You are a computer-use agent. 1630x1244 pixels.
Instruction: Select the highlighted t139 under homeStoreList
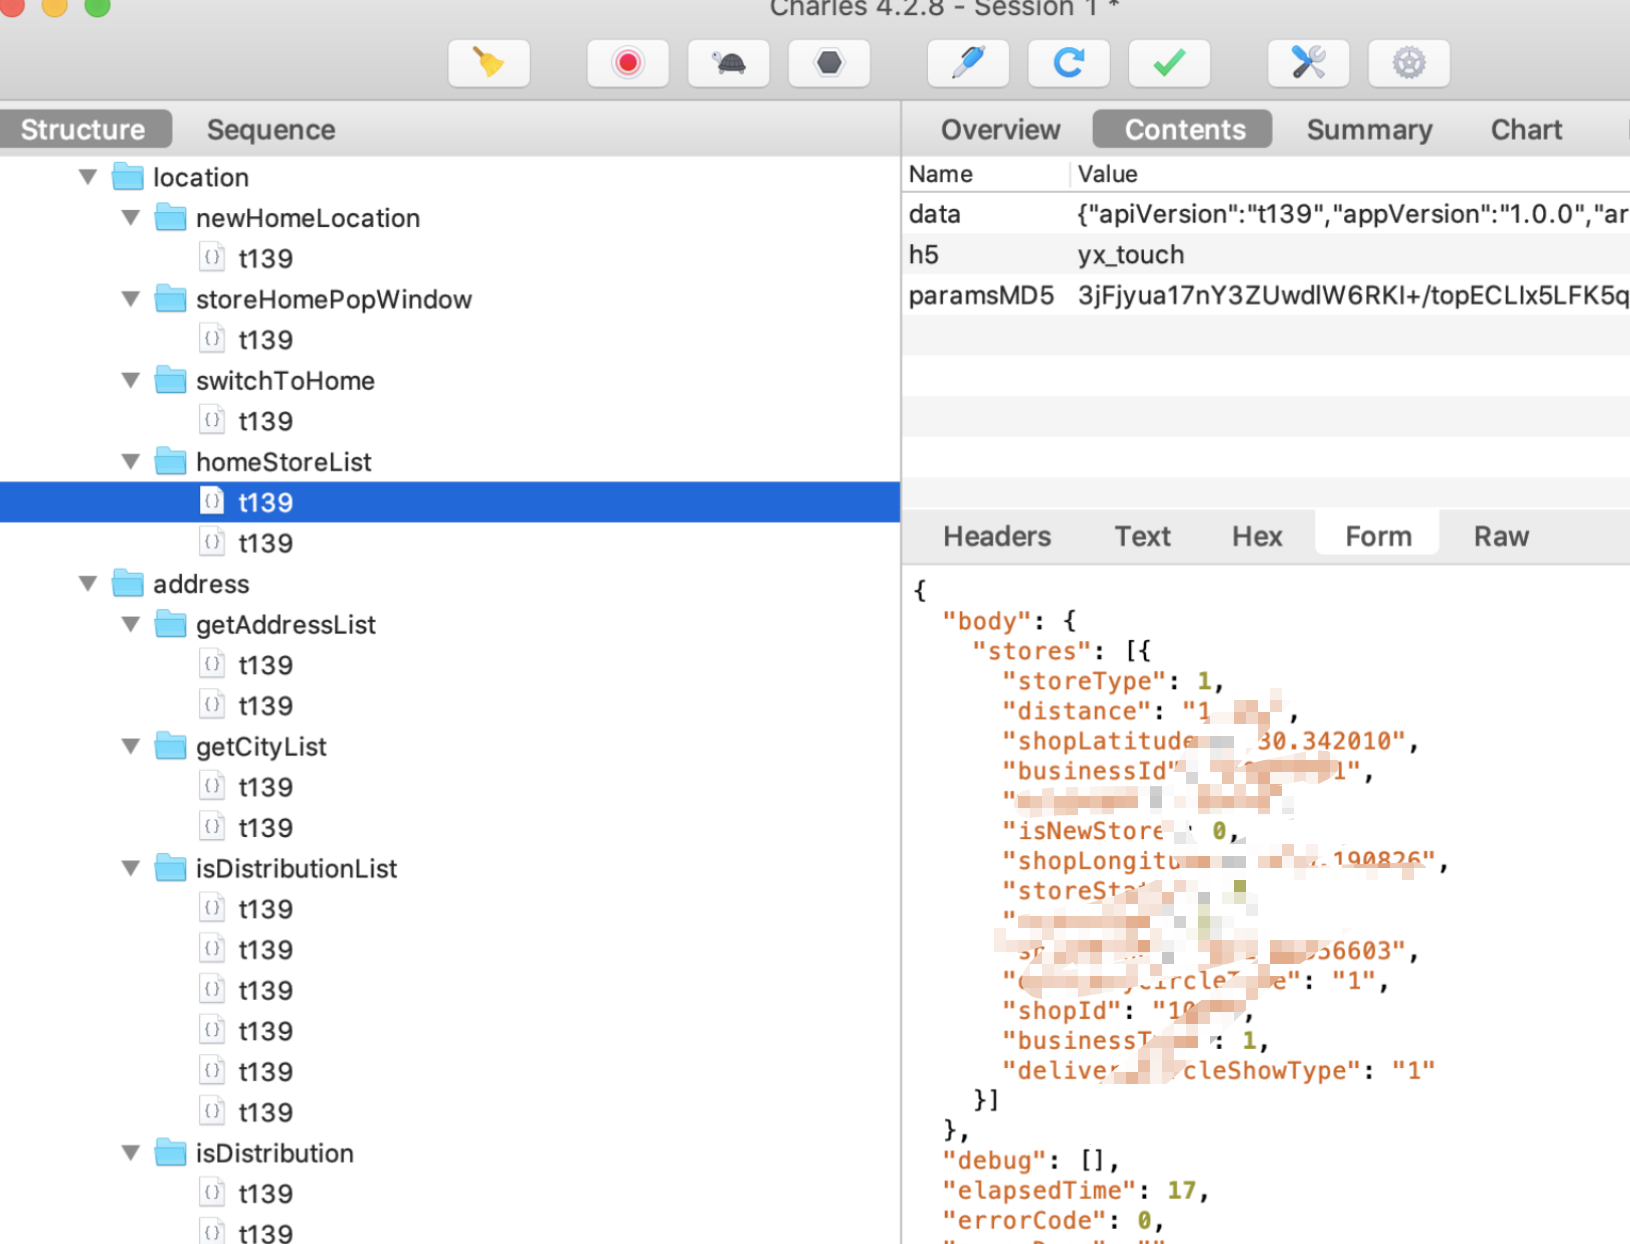pyautogui.click(x=450, y=502)
